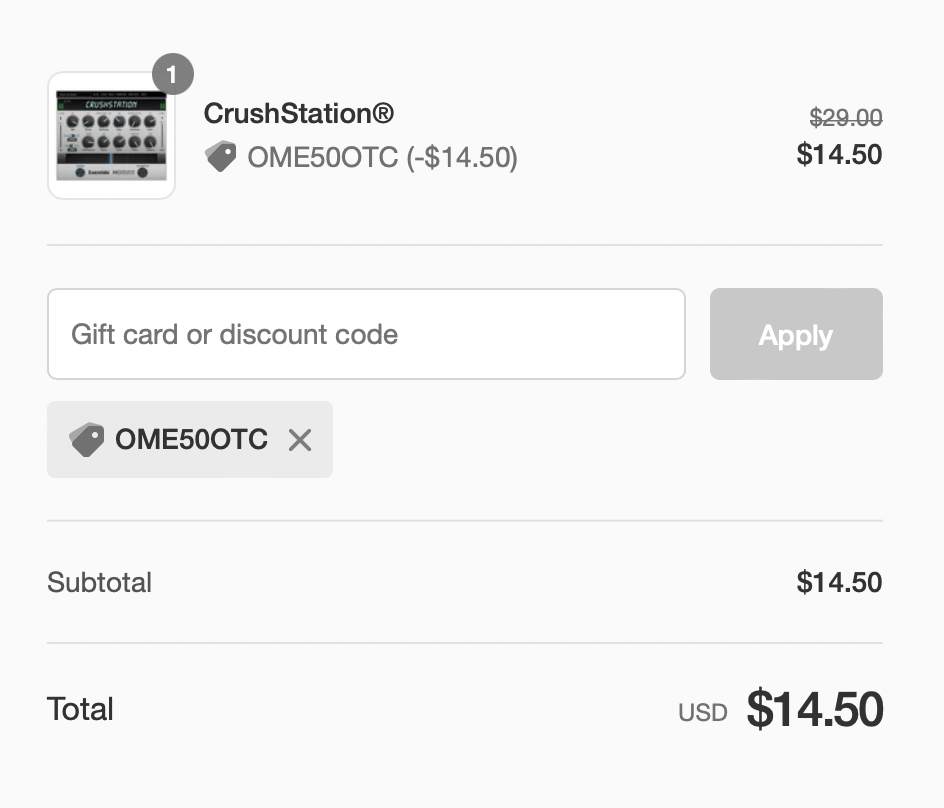Click the Total label

click(x=80, y=709)
